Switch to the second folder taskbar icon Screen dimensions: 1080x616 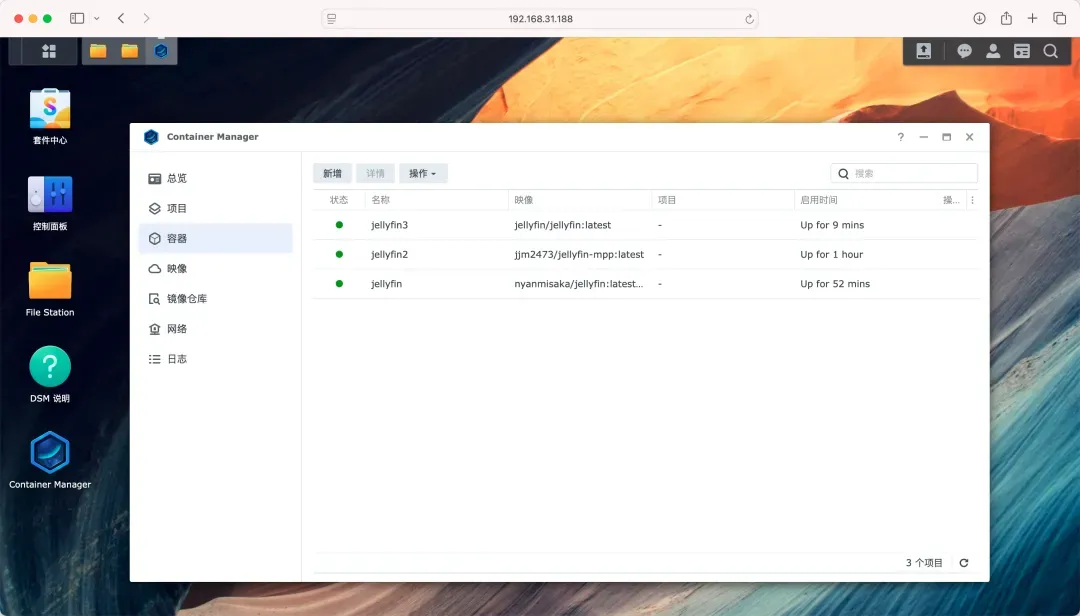(129, 51)
